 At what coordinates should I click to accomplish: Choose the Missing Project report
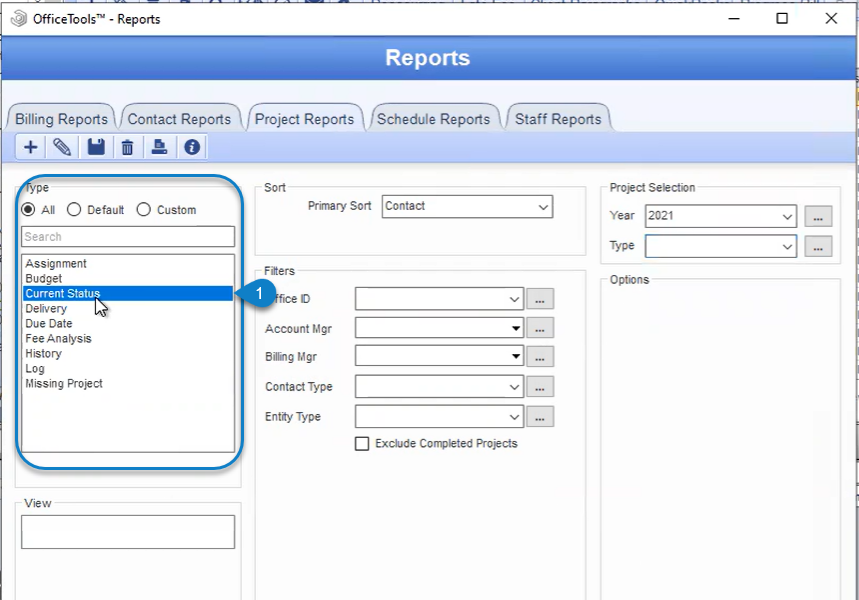[x=64, y=384]
